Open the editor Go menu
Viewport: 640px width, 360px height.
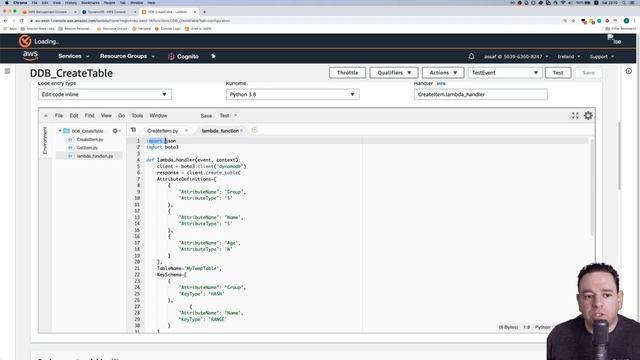(x=121, y=116)
